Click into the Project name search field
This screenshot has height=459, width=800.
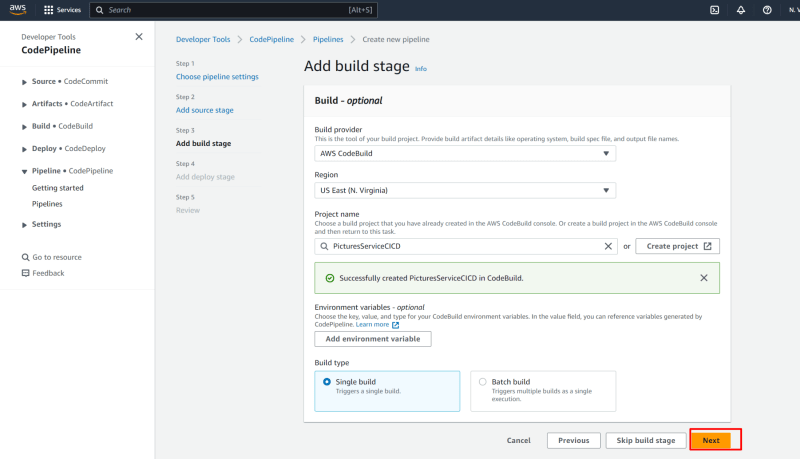coord(465,246)
